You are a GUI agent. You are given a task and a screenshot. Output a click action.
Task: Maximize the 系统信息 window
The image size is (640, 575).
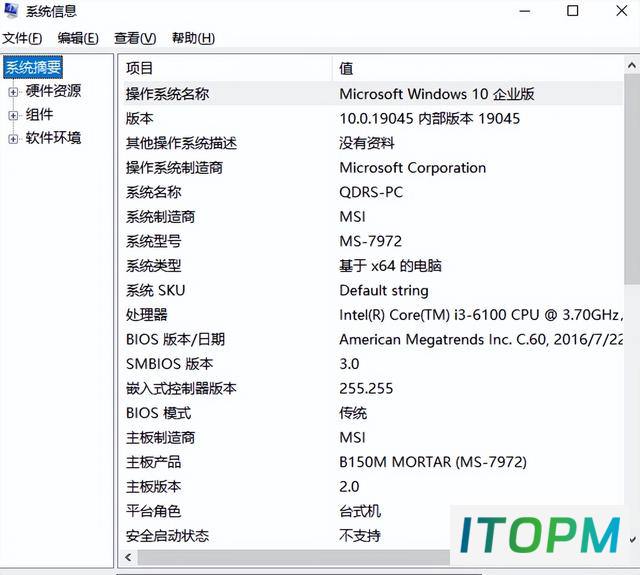click(573, 11)
